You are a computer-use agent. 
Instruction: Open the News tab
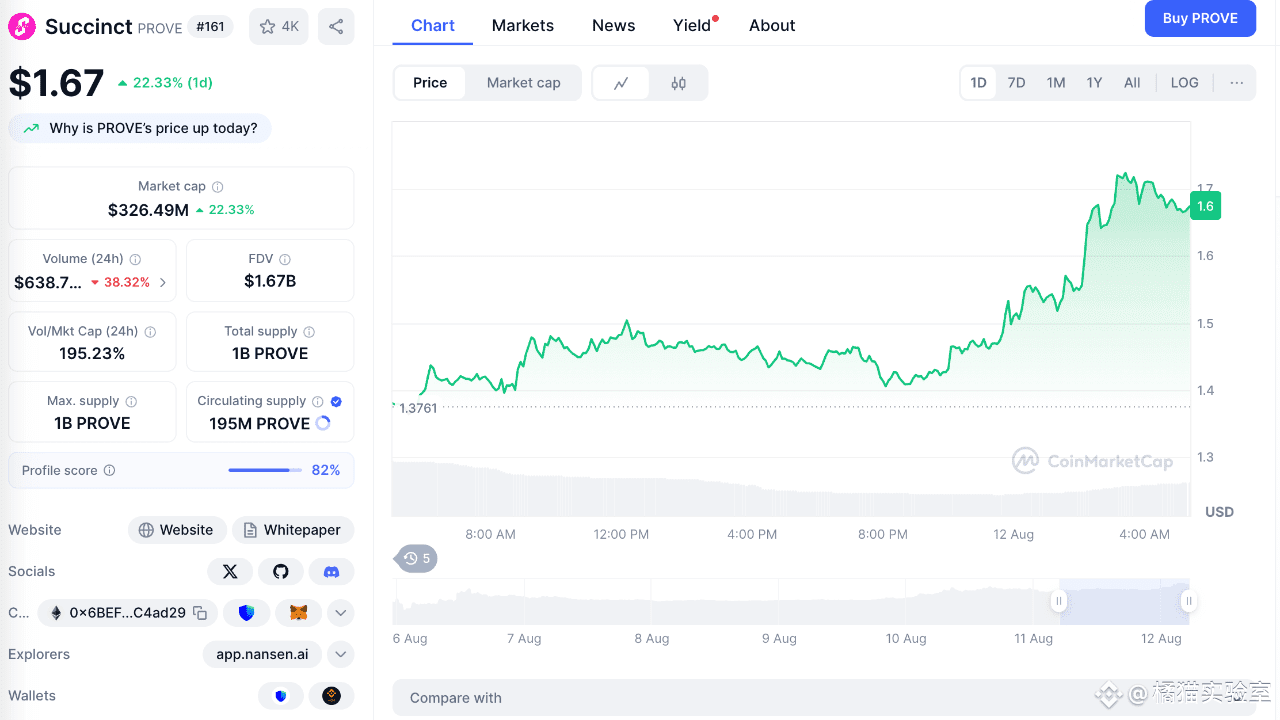click(x=613, y=26)
